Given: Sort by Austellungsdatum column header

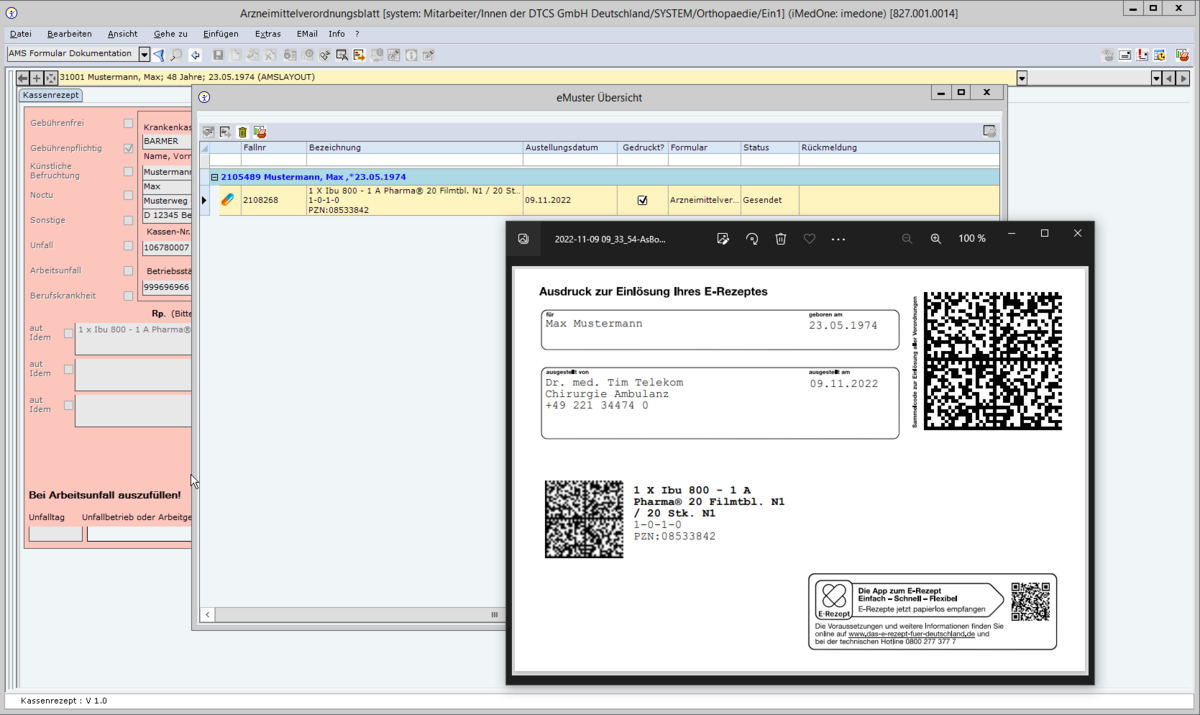Looking at the screenshot, I should coord(569,148).
